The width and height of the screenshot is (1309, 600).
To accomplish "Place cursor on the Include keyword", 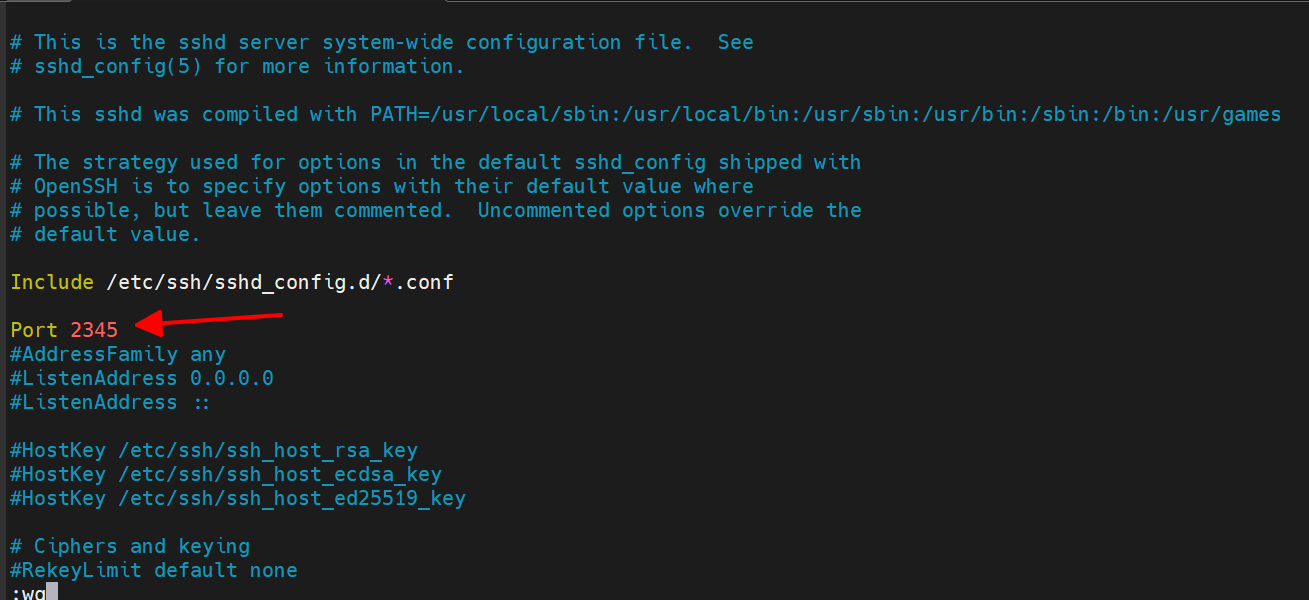I will [x=52, y=282].
